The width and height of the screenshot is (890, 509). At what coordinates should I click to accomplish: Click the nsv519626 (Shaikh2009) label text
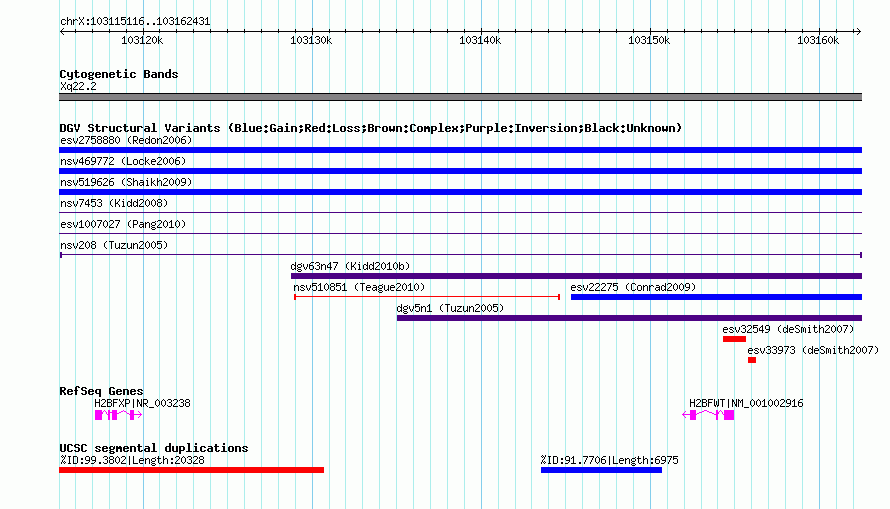coord(126,182)
